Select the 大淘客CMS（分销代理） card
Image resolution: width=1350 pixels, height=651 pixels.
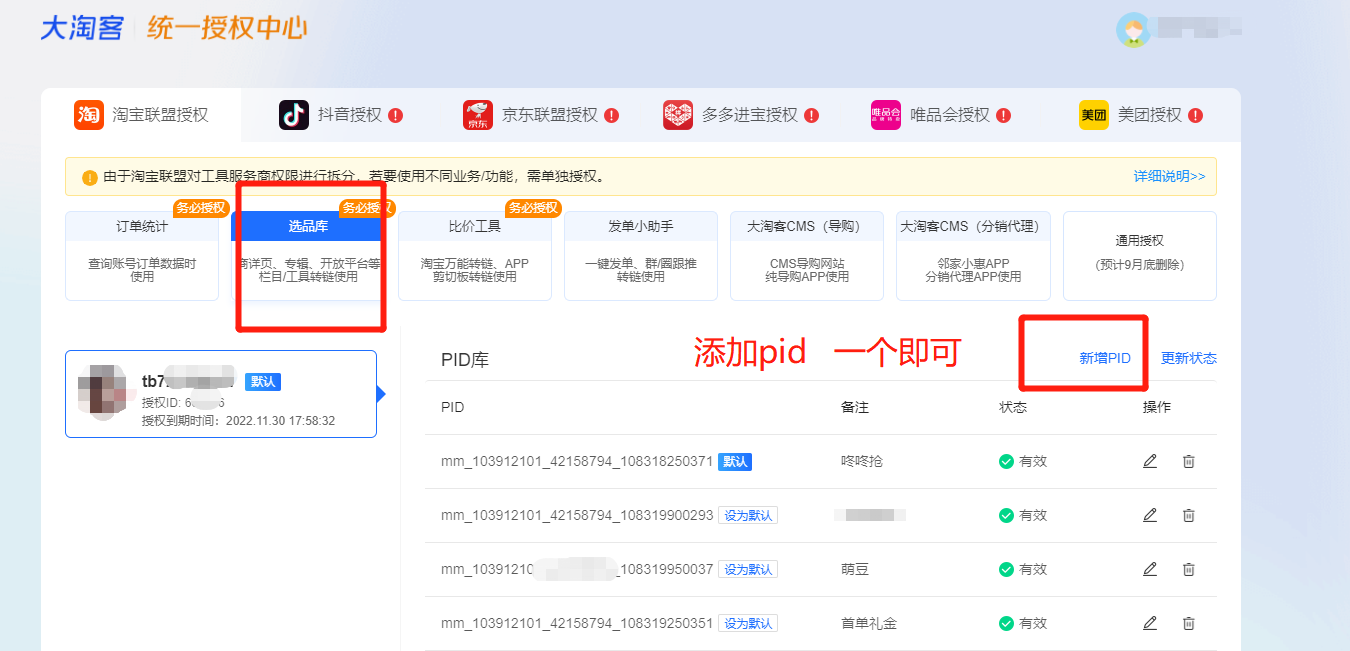point(973,256)
